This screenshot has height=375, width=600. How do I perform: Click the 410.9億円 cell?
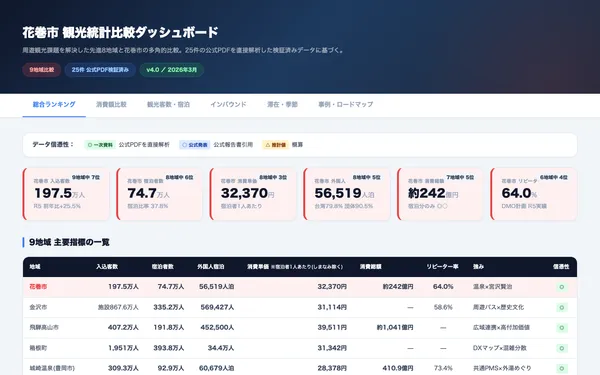tap(398, 368)
